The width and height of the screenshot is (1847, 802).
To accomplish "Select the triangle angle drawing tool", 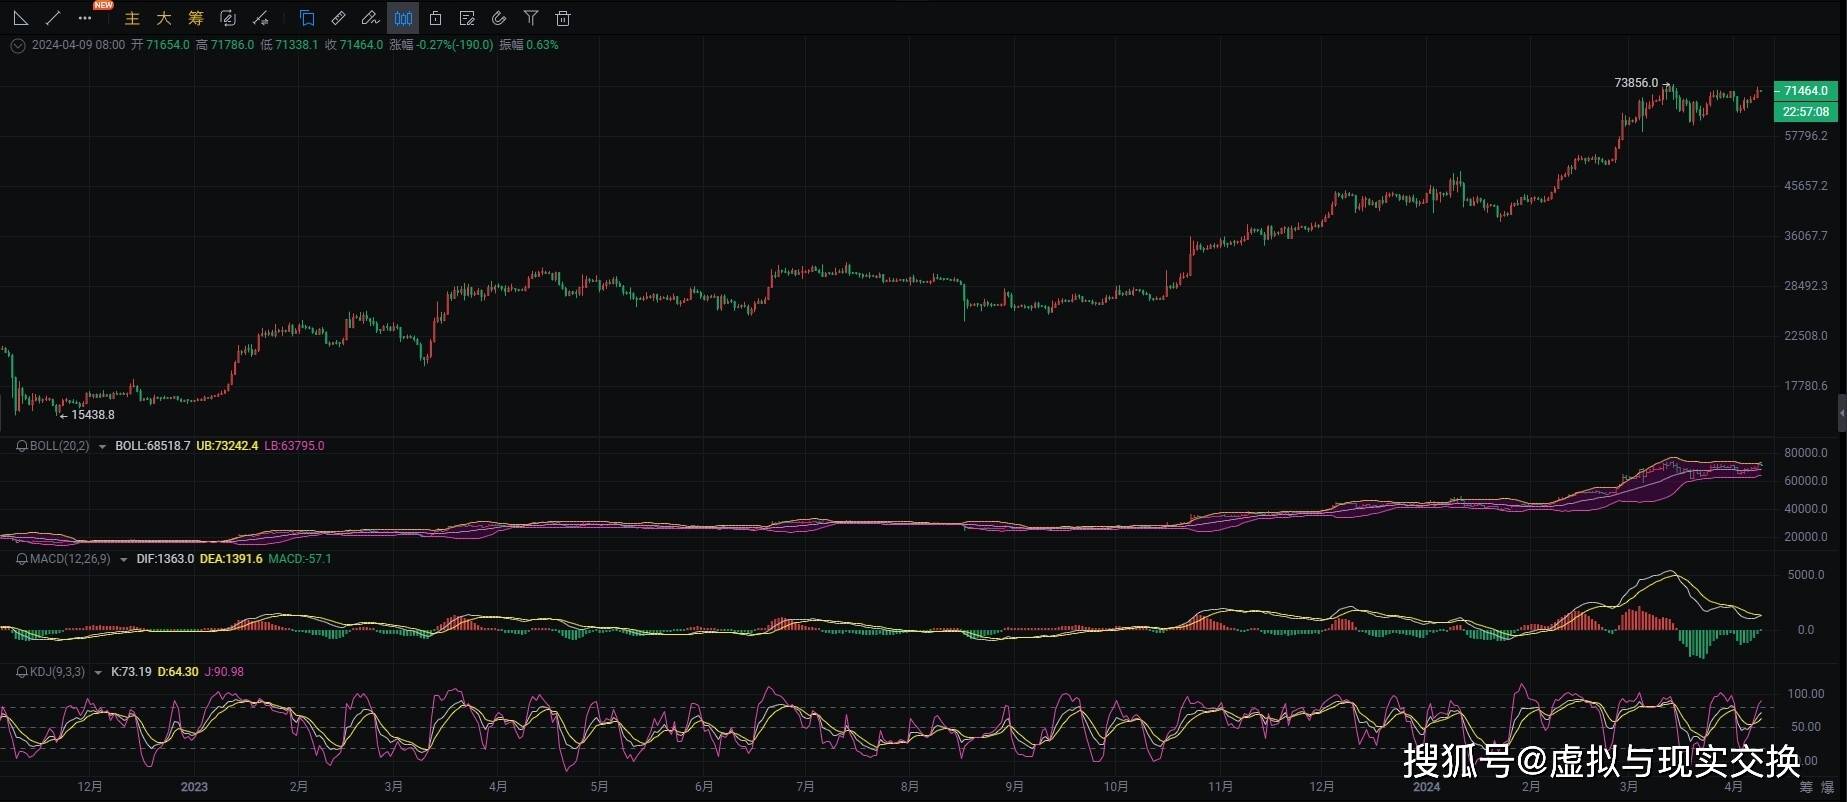I will coord(20,18).
